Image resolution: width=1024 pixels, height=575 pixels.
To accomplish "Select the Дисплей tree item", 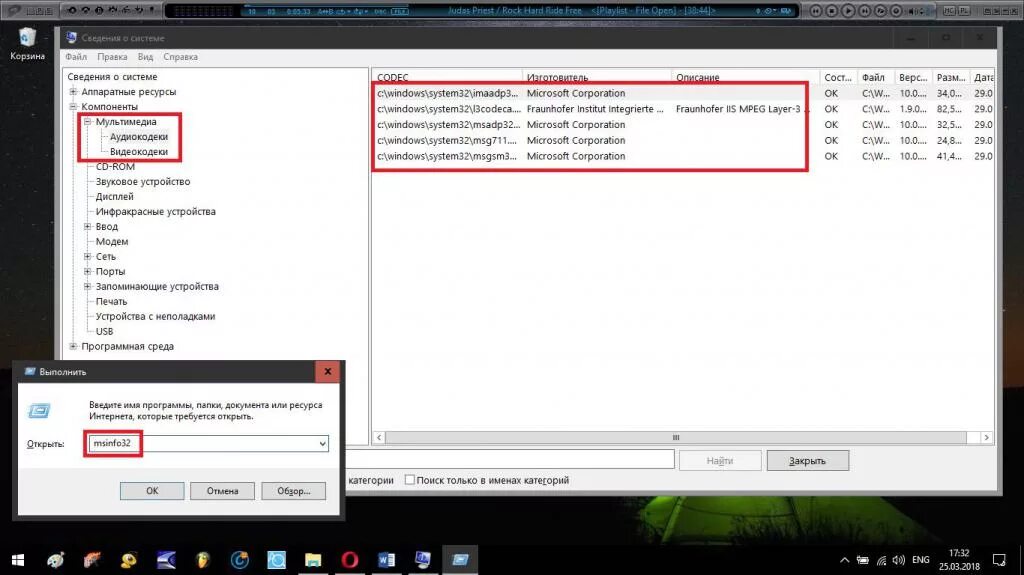I will 114,197.
